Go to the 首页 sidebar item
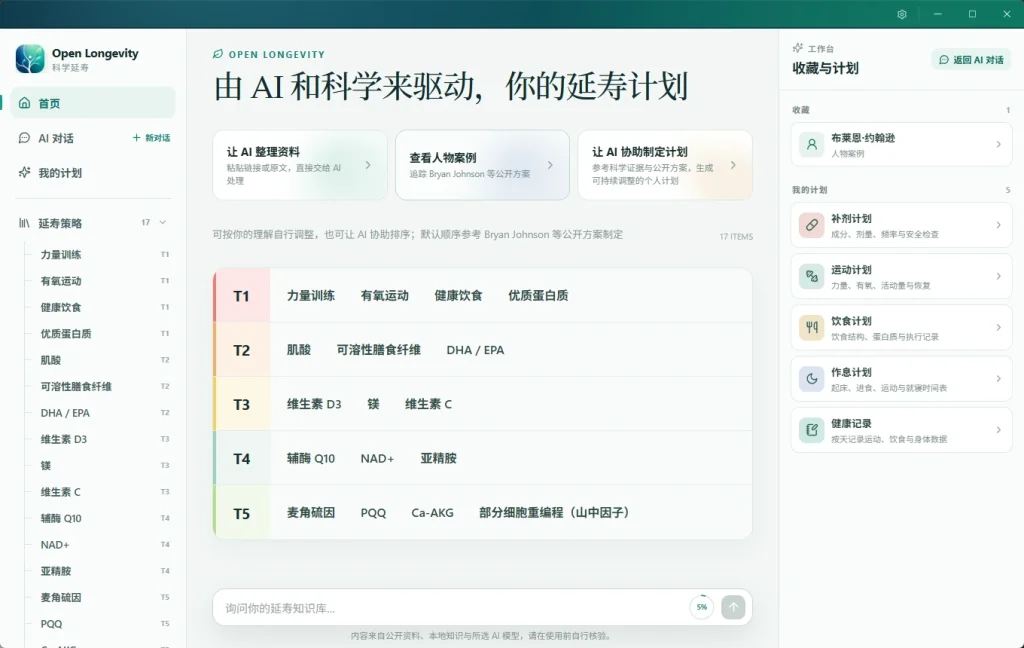The image size is (1024, 648). 93,103
